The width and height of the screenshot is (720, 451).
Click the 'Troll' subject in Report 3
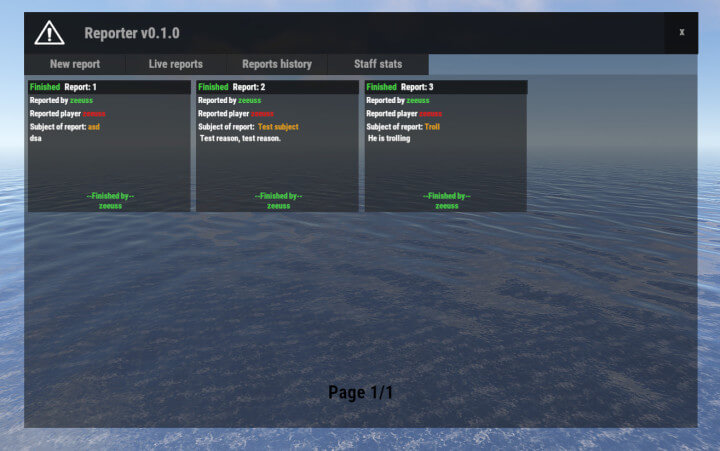[432, 127]
